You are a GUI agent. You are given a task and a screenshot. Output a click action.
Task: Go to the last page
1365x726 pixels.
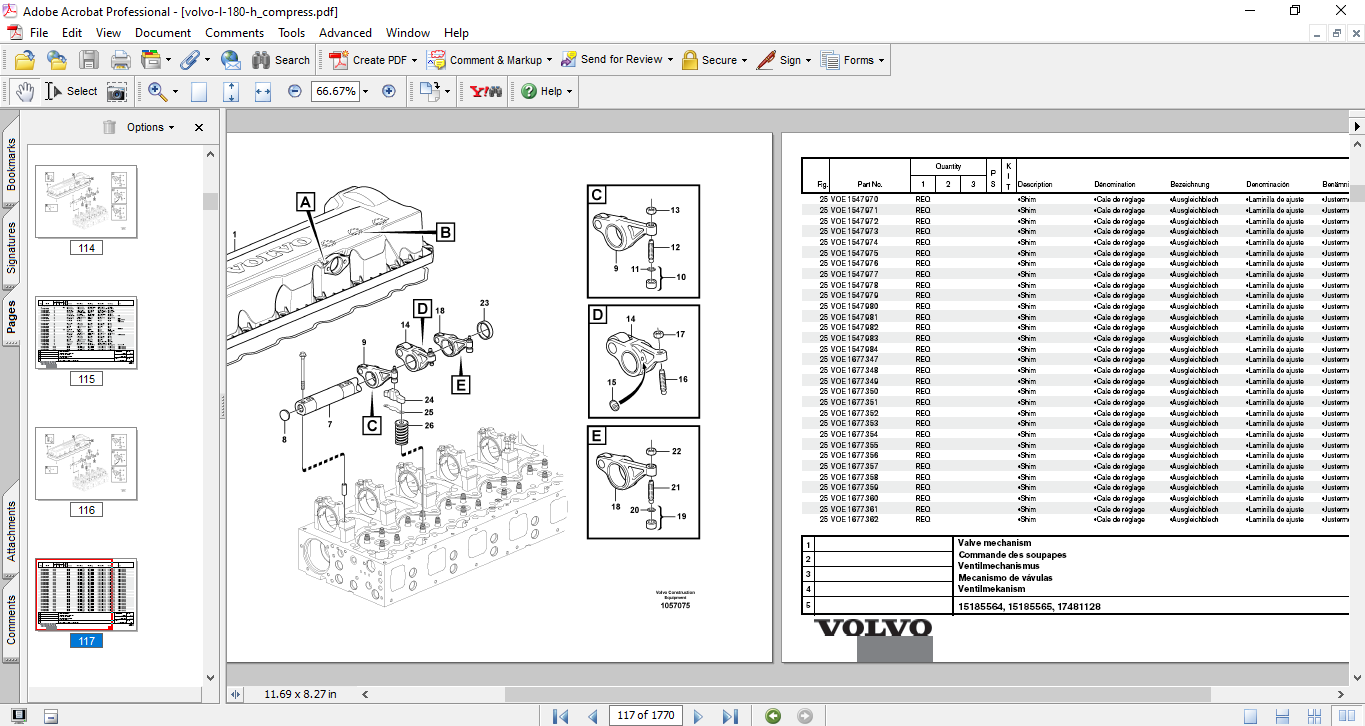730,716
